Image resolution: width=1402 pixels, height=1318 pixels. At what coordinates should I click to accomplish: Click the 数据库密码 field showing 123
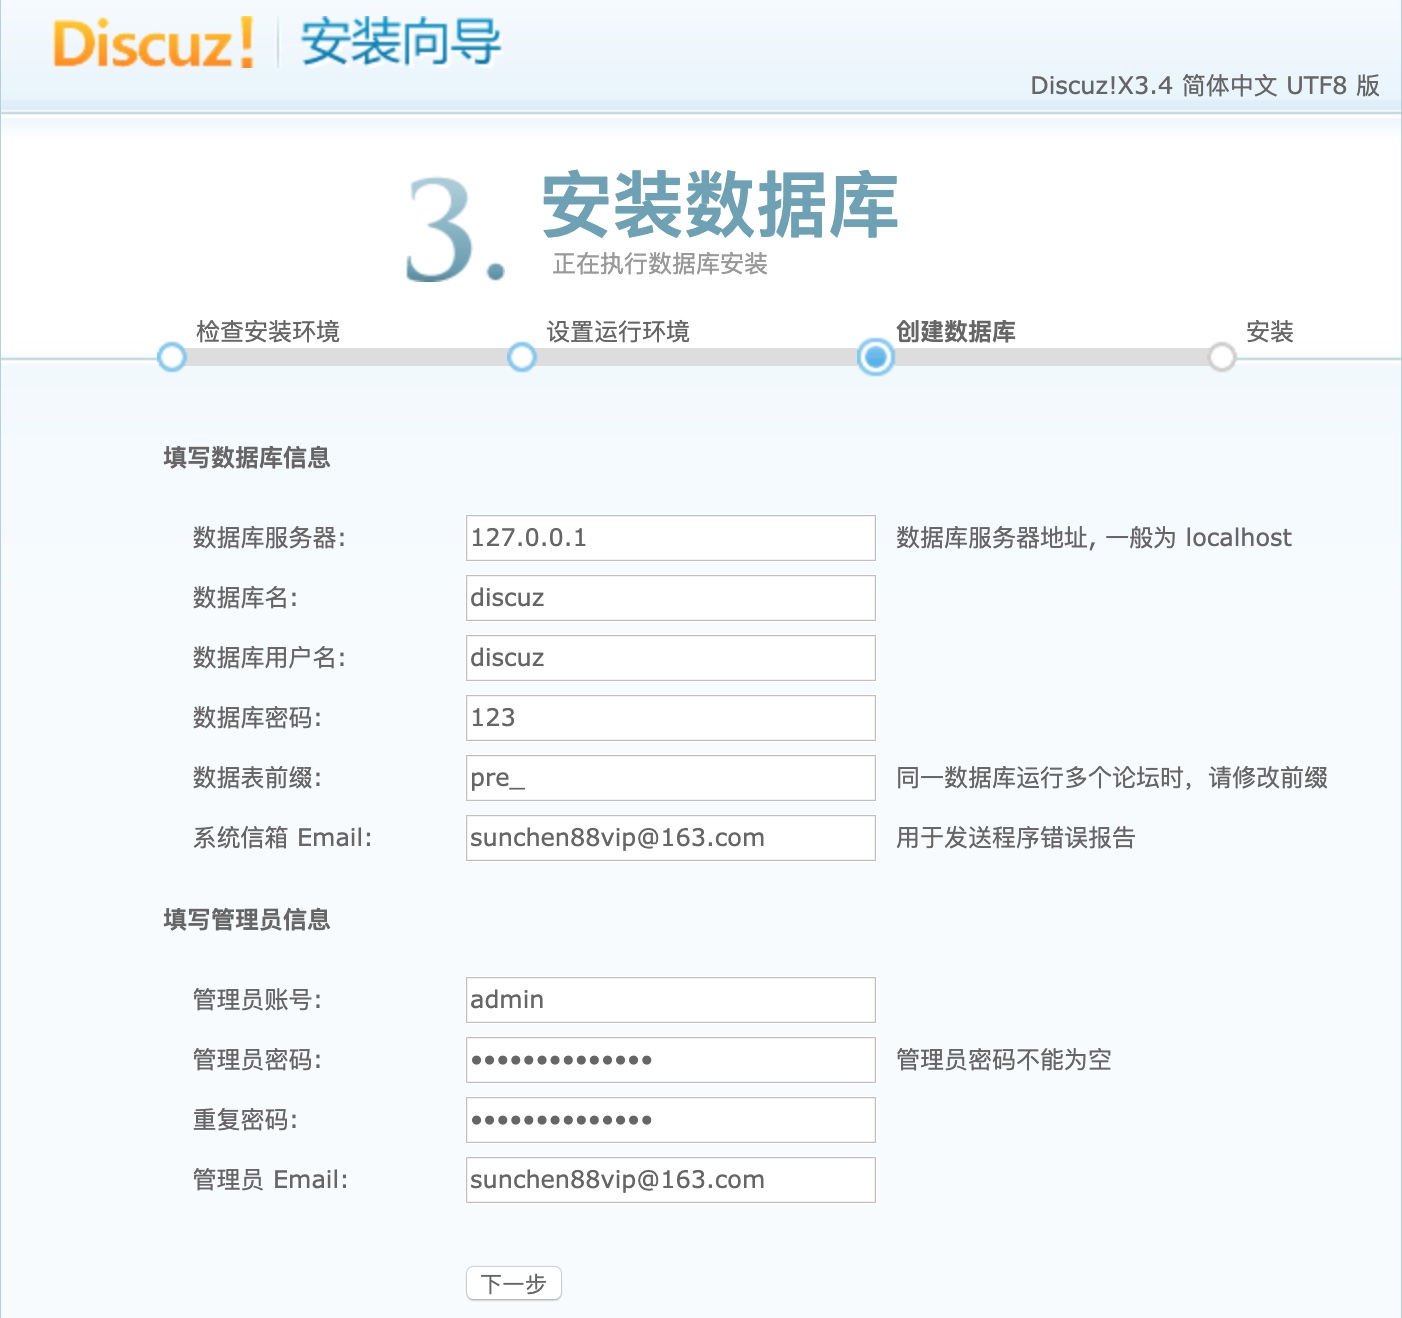coord(670,717)
